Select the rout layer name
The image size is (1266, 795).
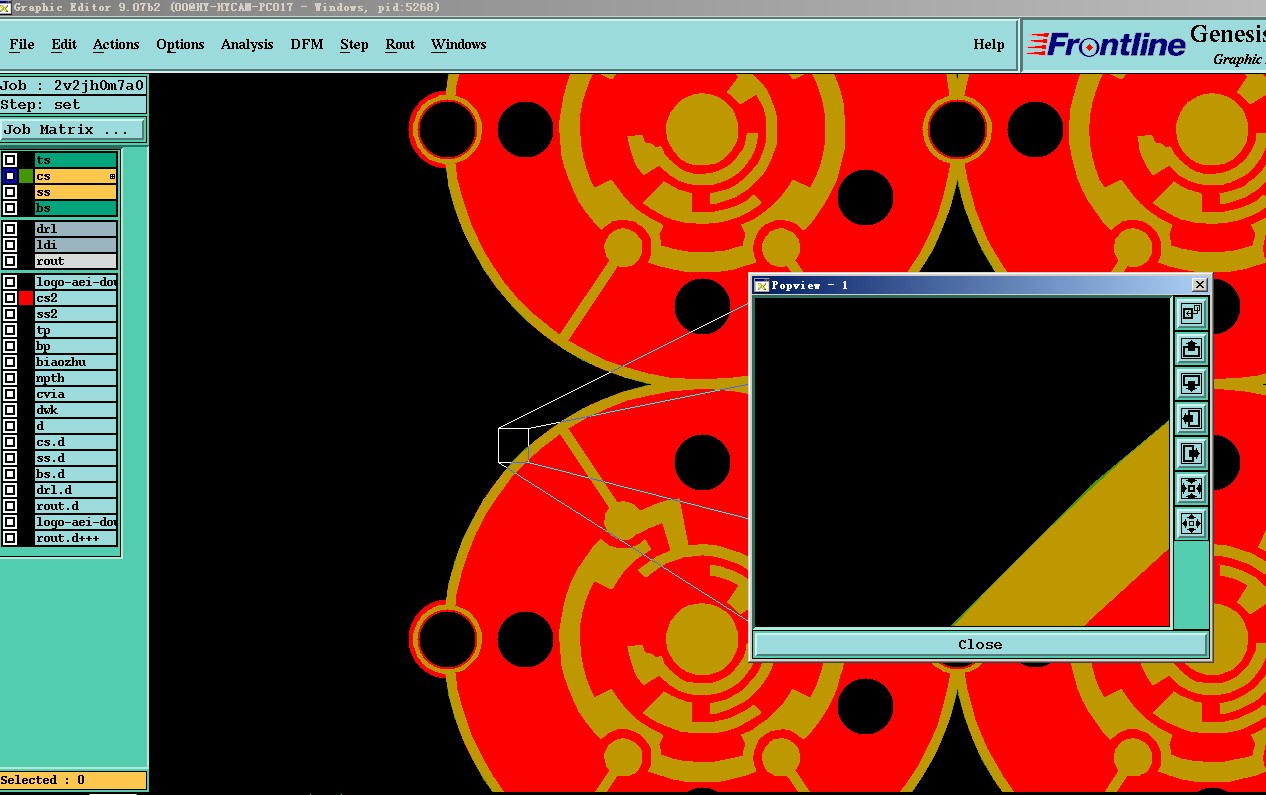pyautogui.click(x=76, y=261)
